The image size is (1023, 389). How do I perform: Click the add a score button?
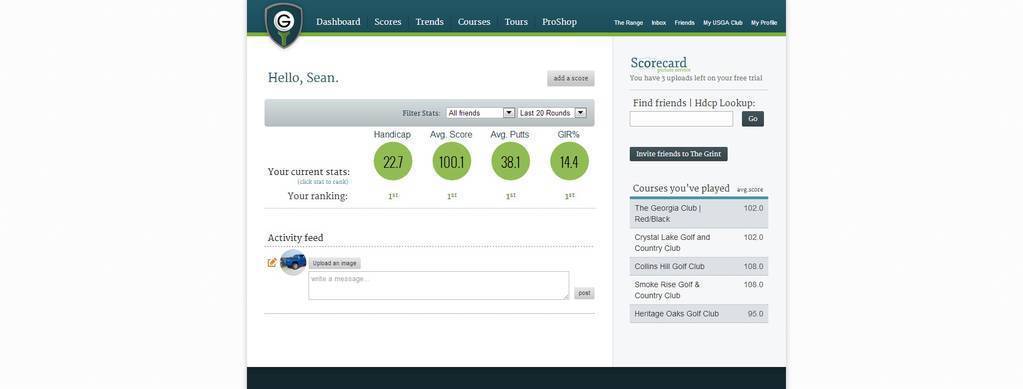click(x=570, y=78)
